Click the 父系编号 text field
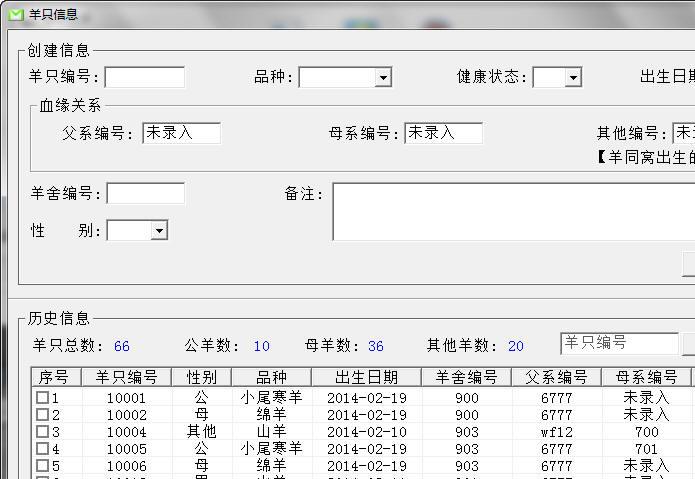This screenshot has height=479, width=695. [x=181, y=133]
